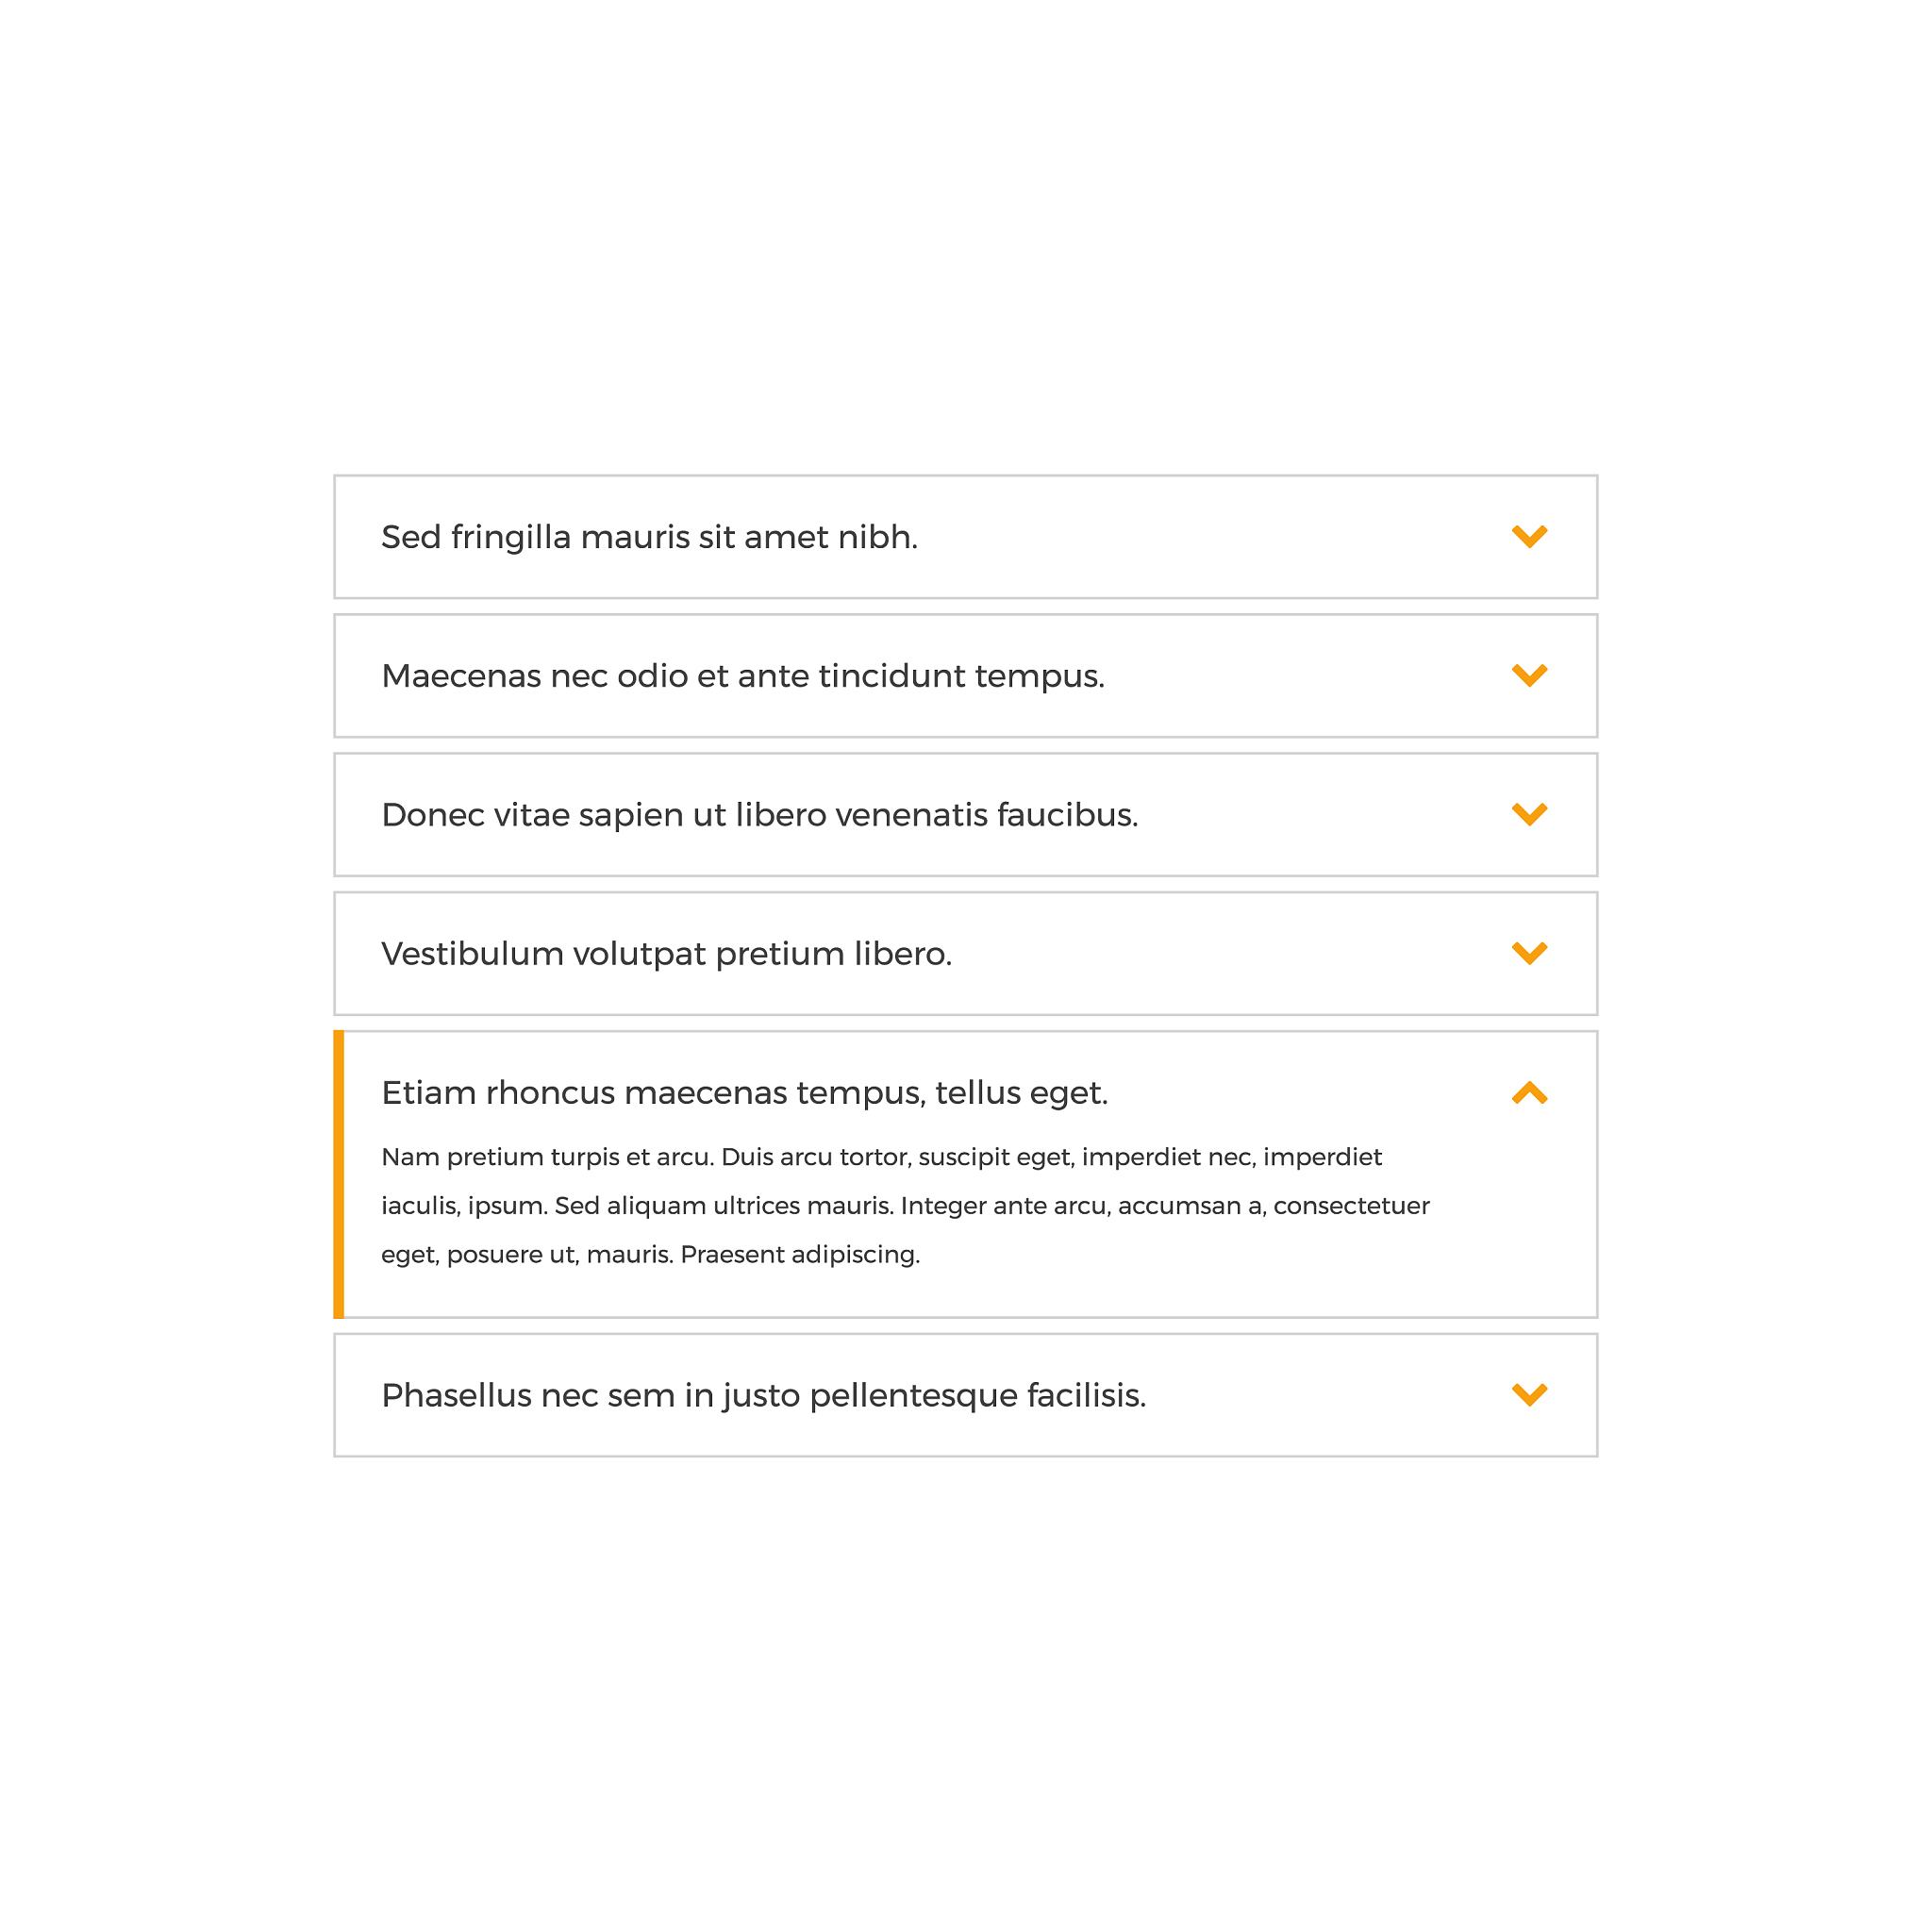Screen dimensions: 1932x1932
Task: Click 'iaculis, ipsum.' at the second line start
Action: click(464, 1206)
